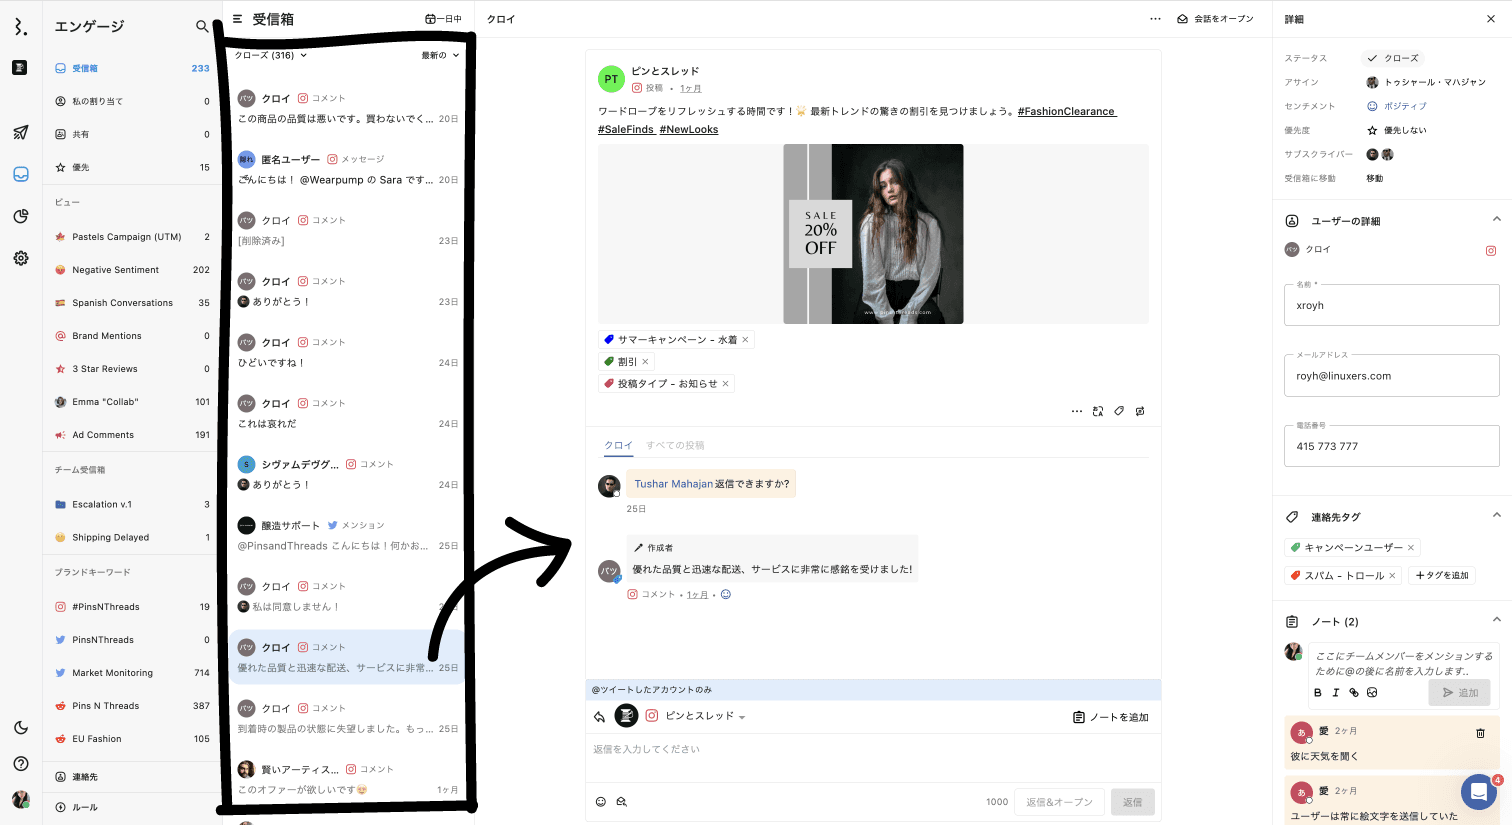Viewport: 1512px width, 825px height.
Task: Click the 会話をオープン button
Action: [x=1215, y=19]
